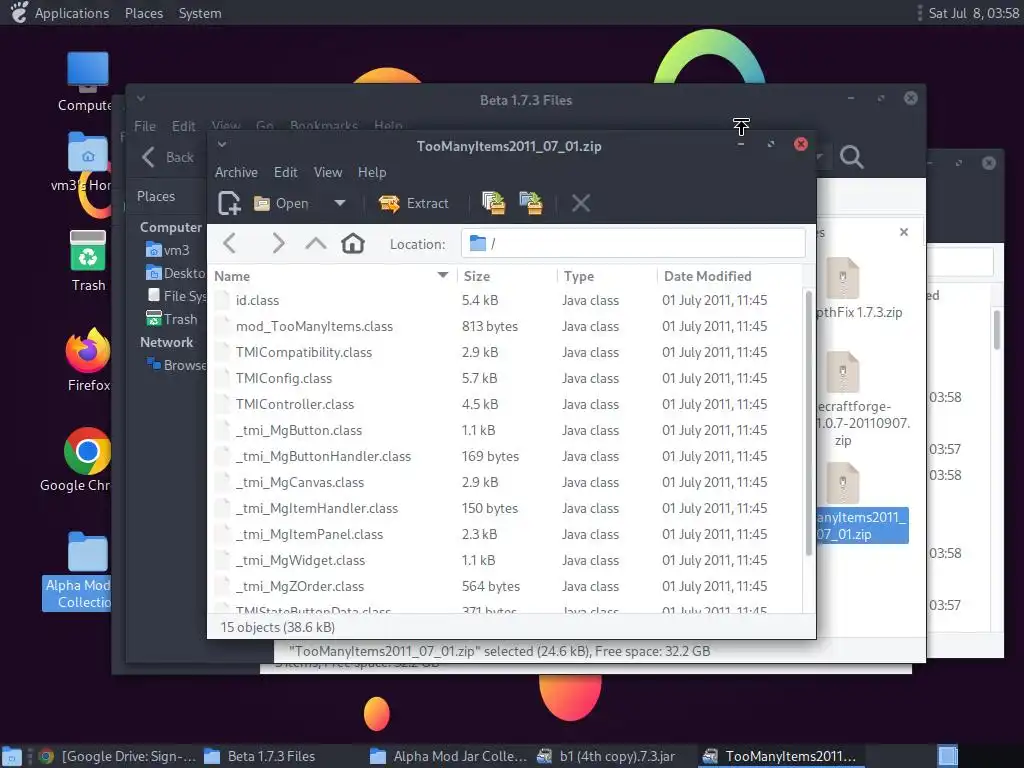Click the new archive icon in toolbar
Screen dimensions: 1024x768
coord(229,203)
